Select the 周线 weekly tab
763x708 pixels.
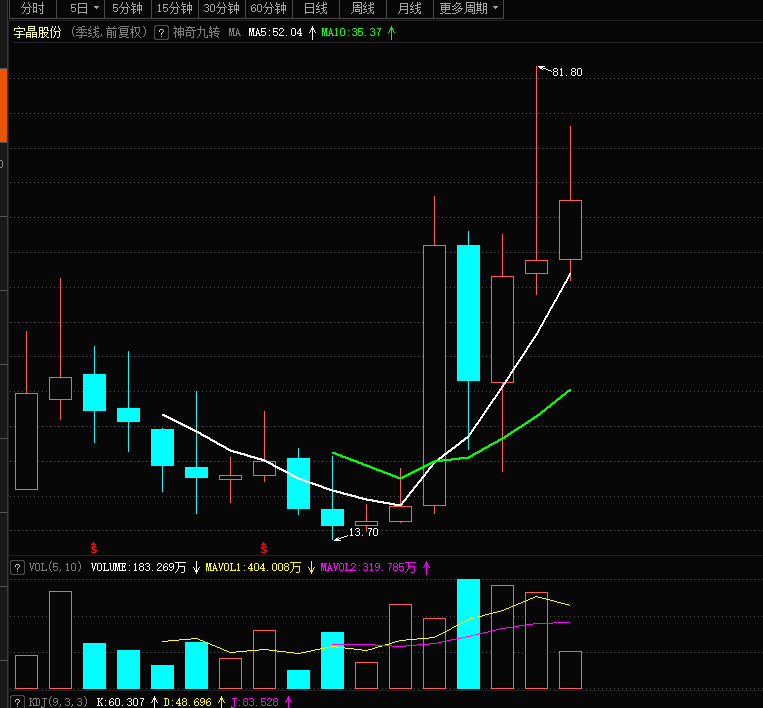coord(362,9)
